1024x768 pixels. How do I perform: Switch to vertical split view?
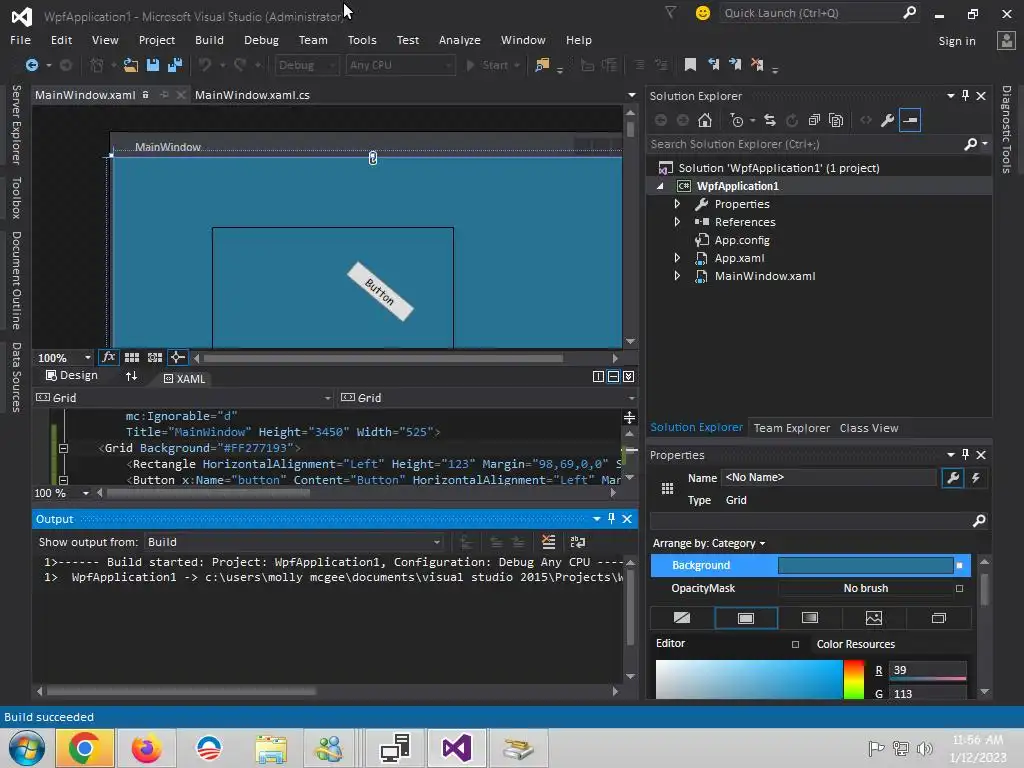tap(598, 377)
